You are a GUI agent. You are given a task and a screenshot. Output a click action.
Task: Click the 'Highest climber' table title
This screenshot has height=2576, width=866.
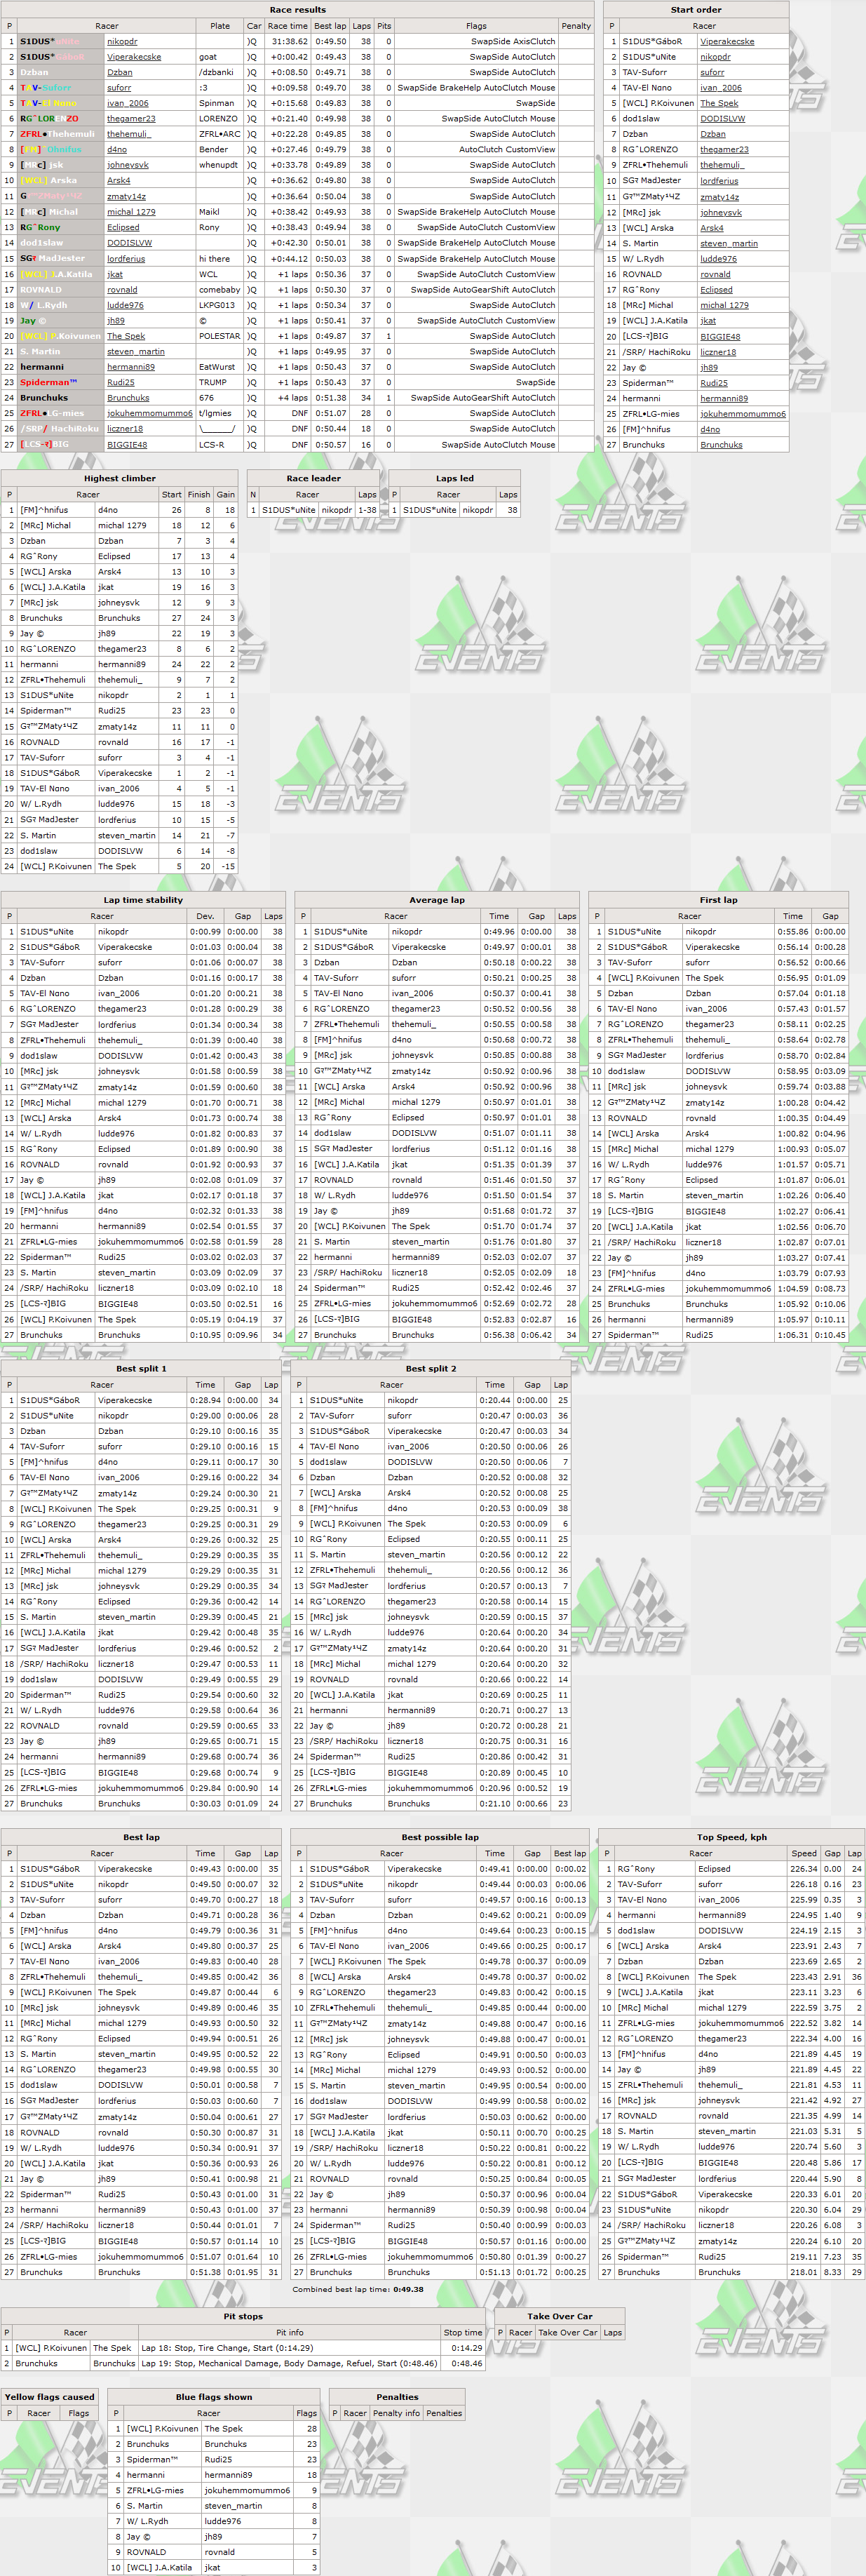click(x=119, y=478)
